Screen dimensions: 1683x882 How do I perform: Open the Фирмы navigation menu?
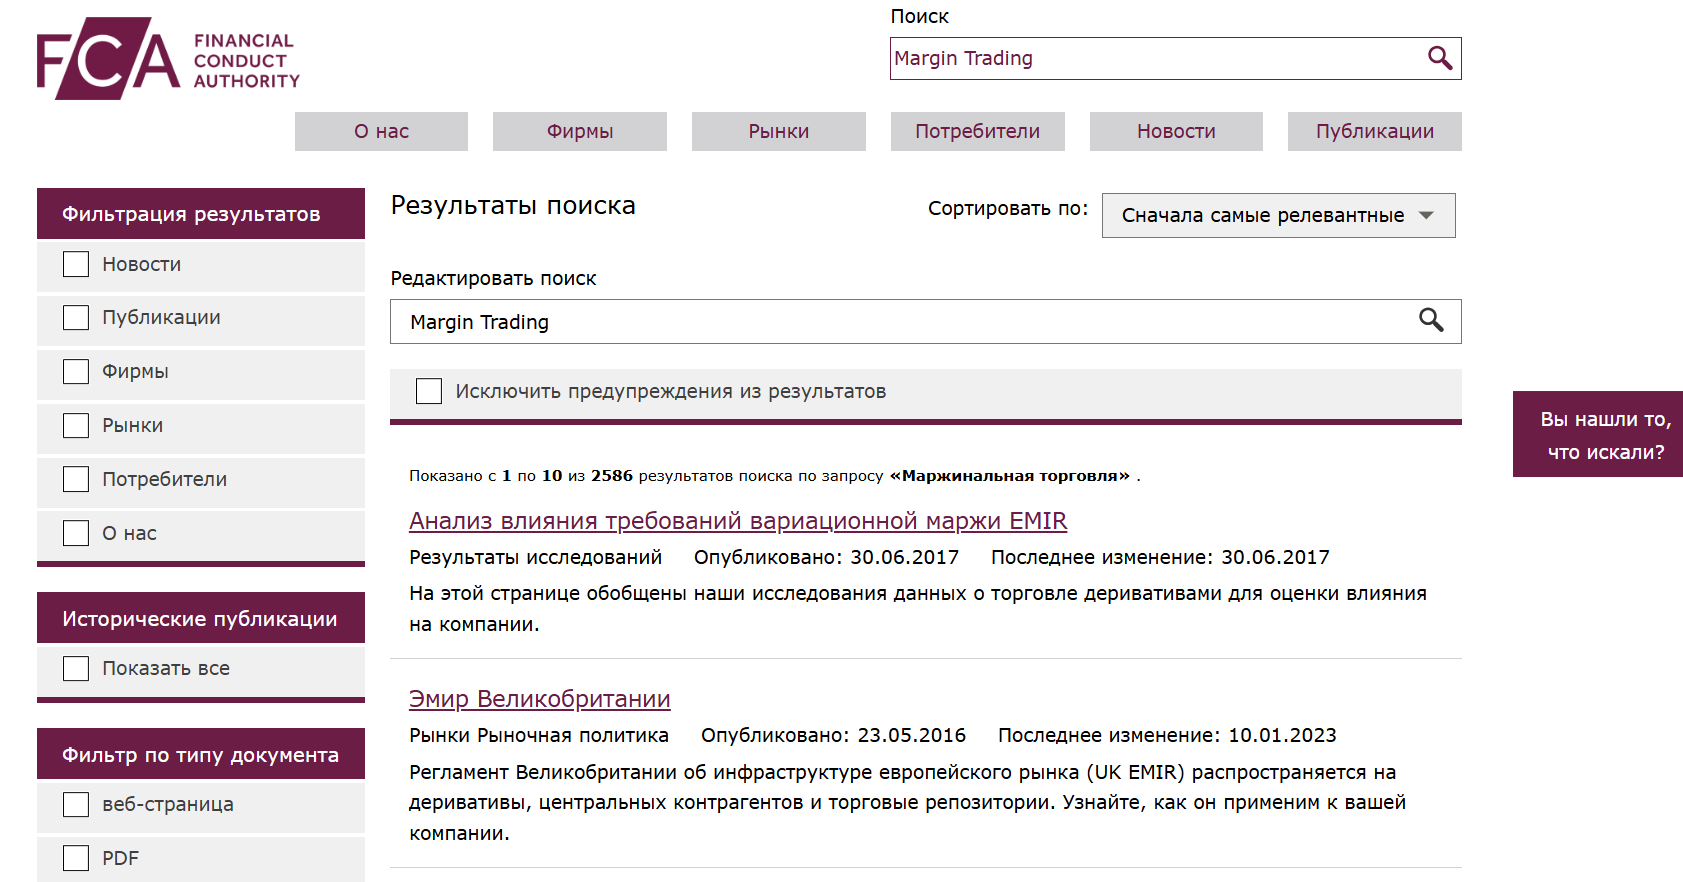tap(580, 131)
